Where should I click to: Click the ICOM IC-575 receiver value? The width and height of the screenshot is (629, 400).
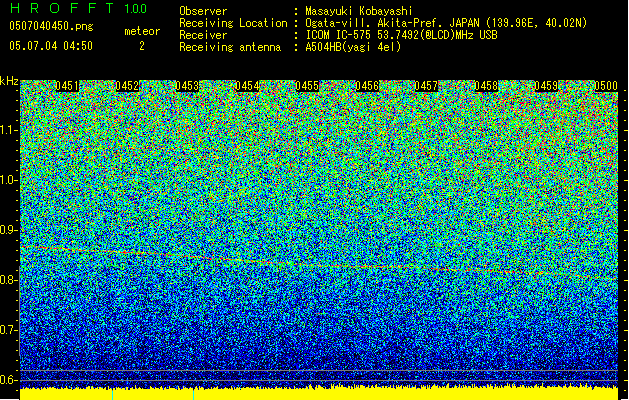401,35
